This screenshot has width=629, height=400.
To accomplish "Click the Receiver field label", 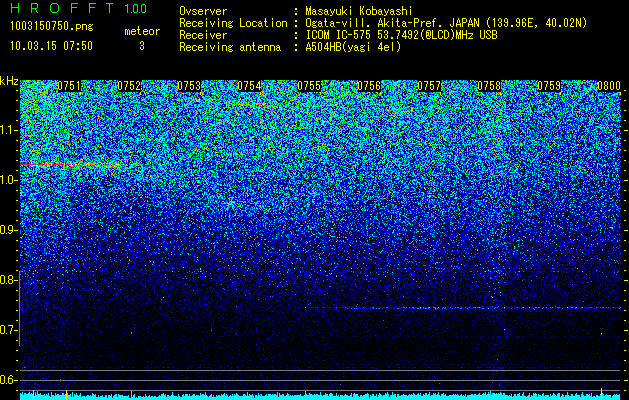I will pos(203,35).
